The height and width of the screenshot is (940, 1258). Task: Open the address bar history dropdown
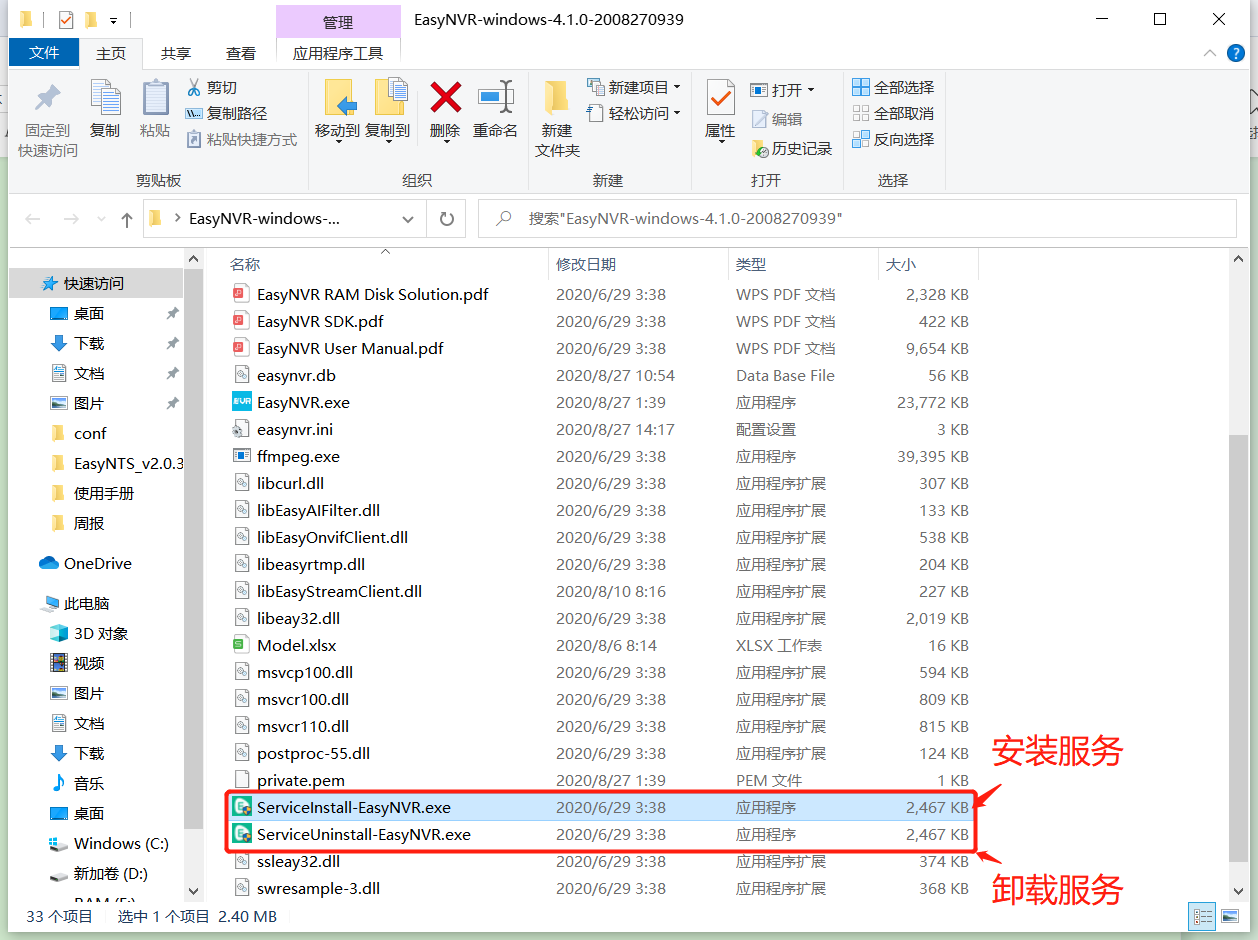click(x=408, y=219)
